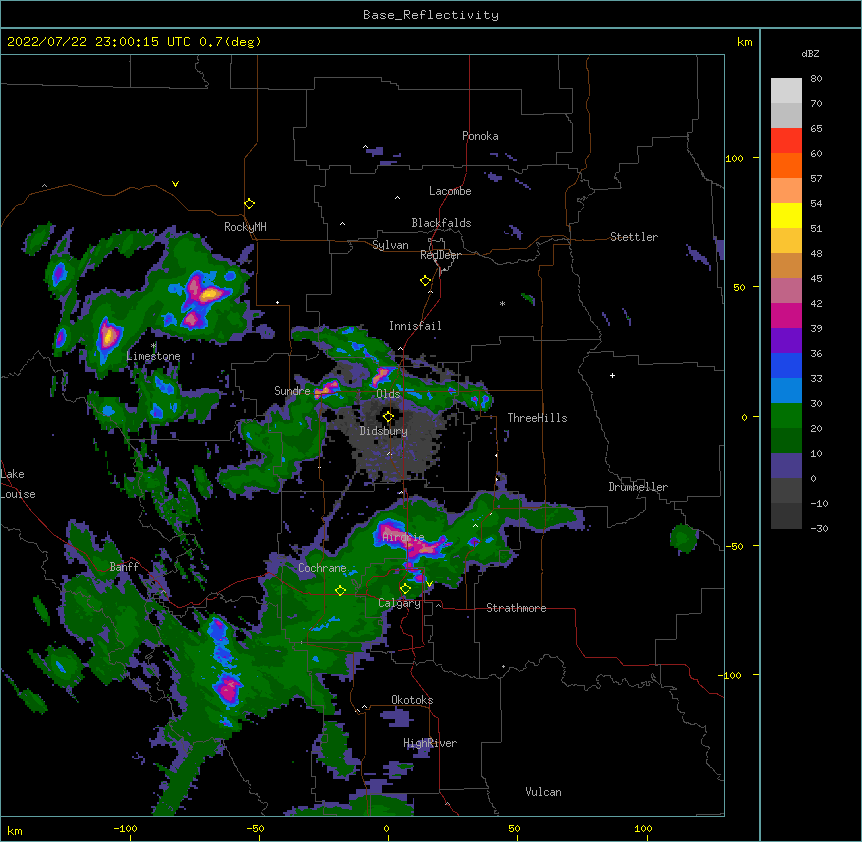Select the Olds label

click(x=388, y=394)
